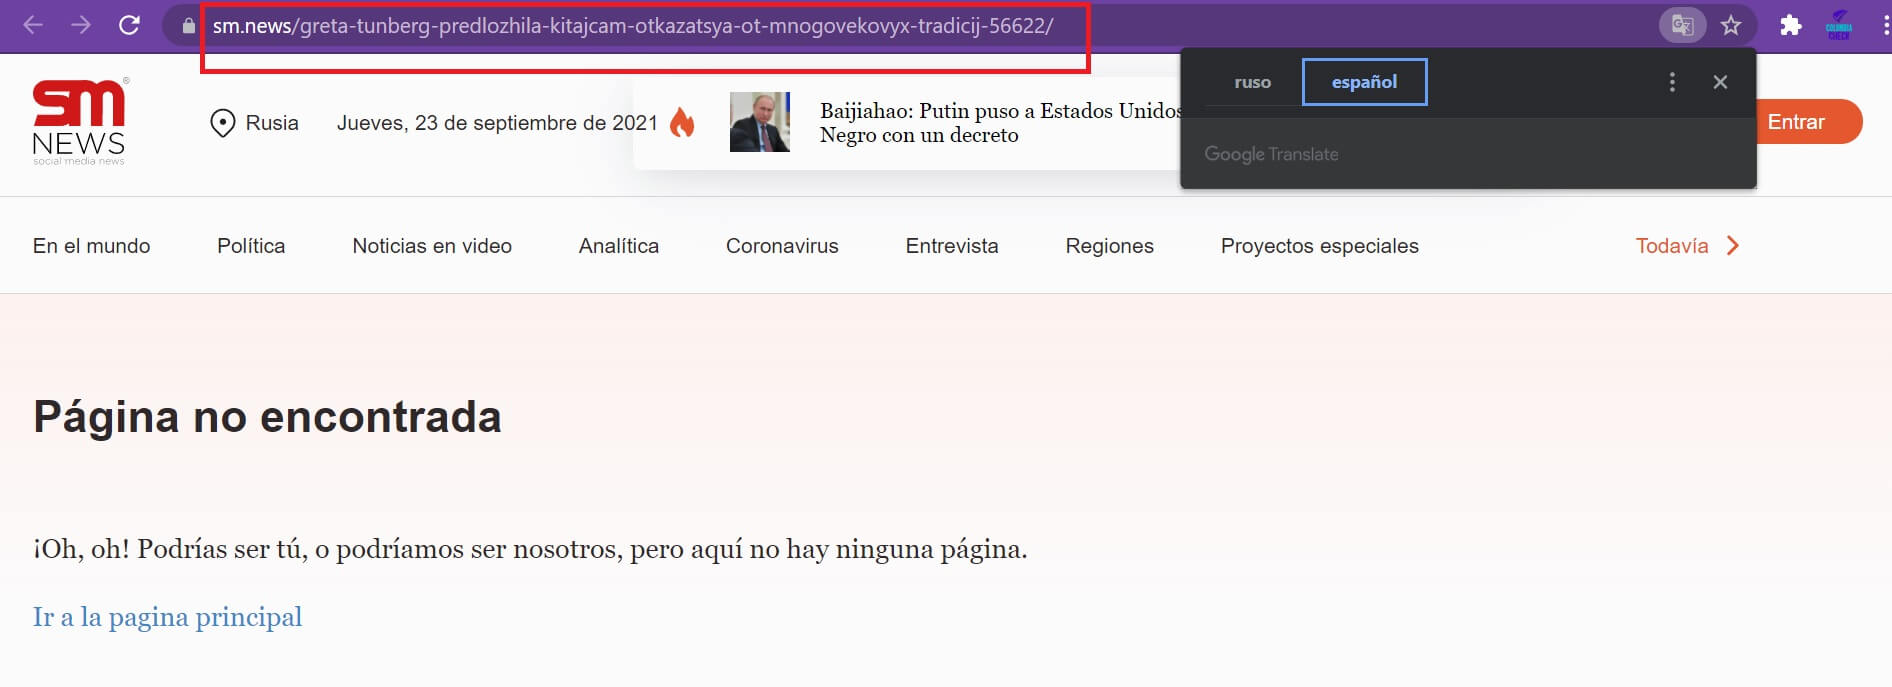Viewport: 1892px width, 687px height.
Task: Click the location pin icon next to Rusia
Action: [222, 123]
